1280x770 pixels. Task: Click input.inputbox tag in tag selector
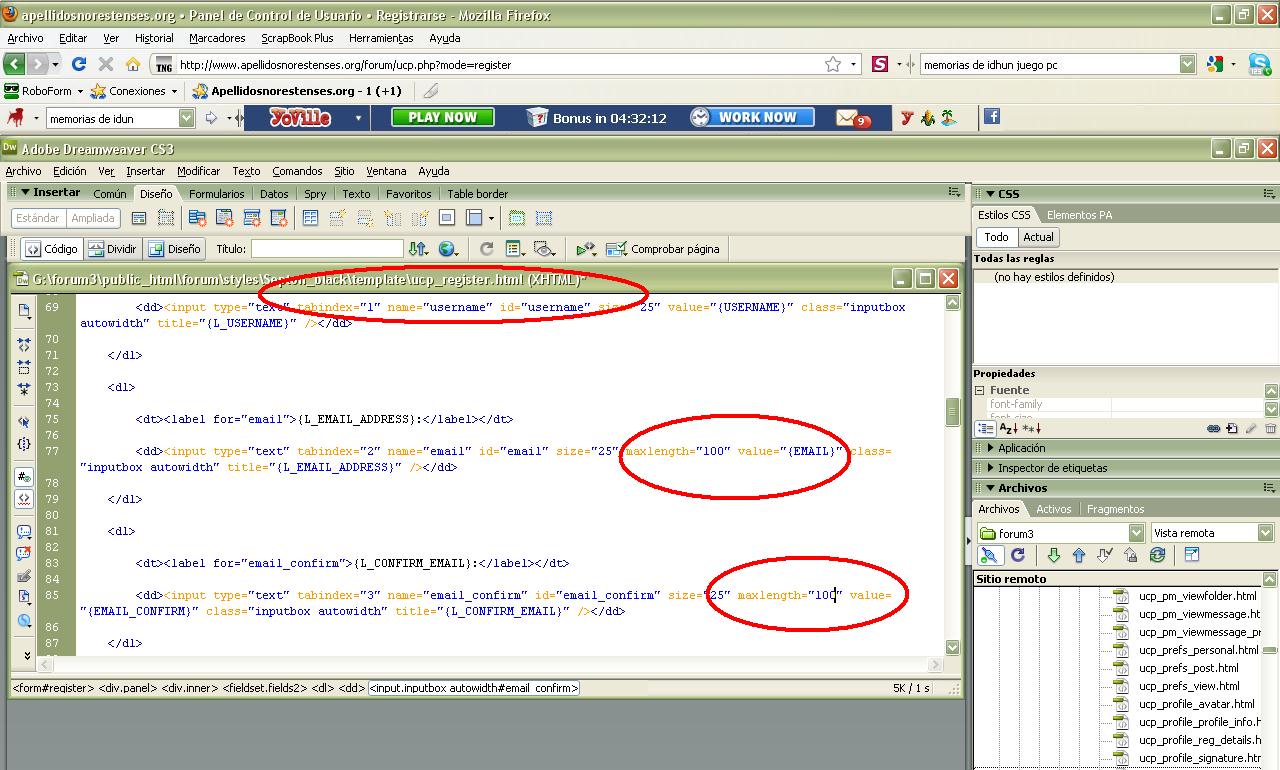473,688
